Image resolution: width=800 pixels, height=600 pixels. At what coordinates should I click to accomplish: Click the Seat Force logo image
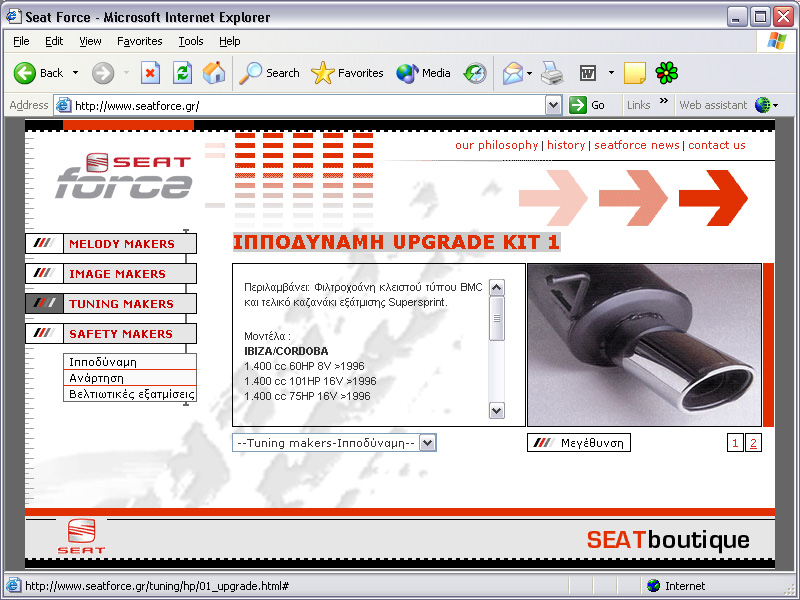(x=123, y=176)
